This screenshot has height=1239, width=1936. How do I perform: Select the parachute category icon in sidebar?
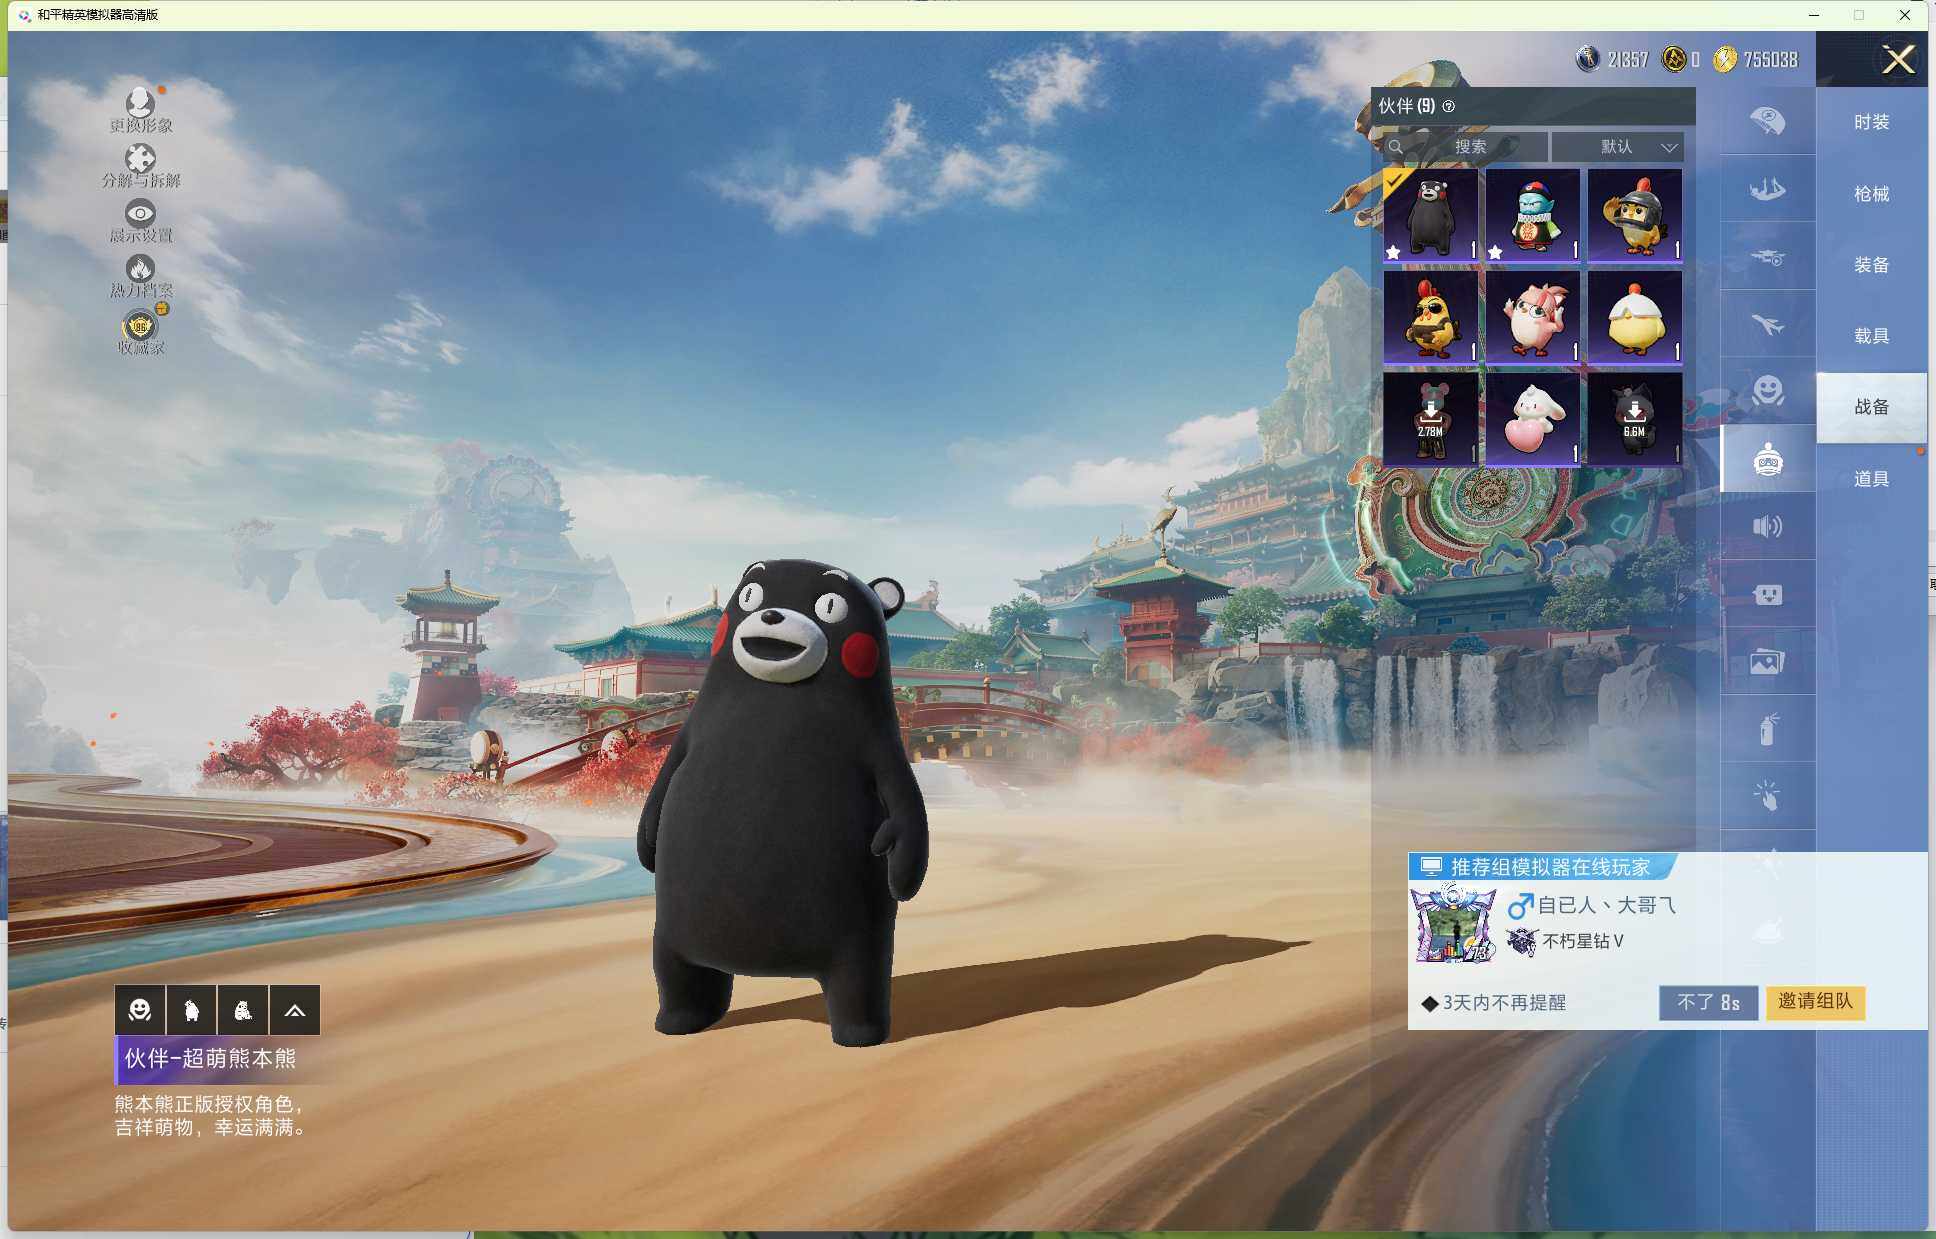point(1767,121)
